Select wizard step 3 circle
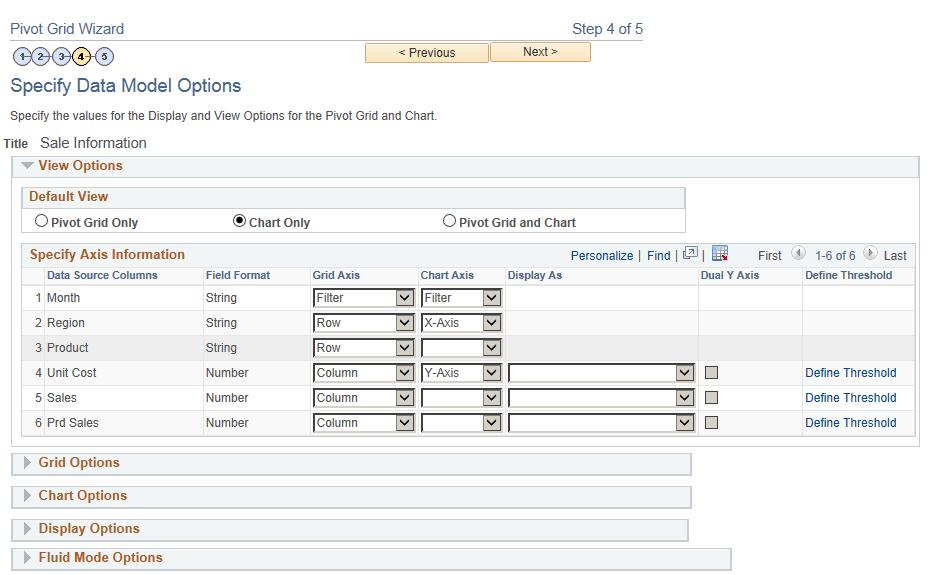This screenshot has width=931, height=575. [x=61, y=56]
